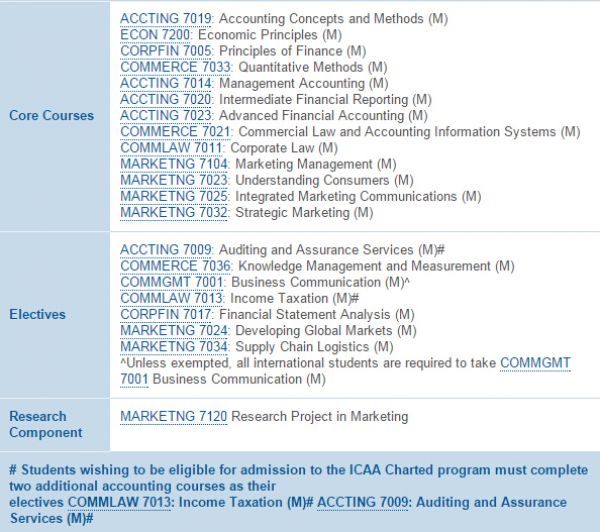Click the COMMERCE 7036 Knowledge Management link
The height and width of the screenshot is (532, 600).
click(176, 266)
